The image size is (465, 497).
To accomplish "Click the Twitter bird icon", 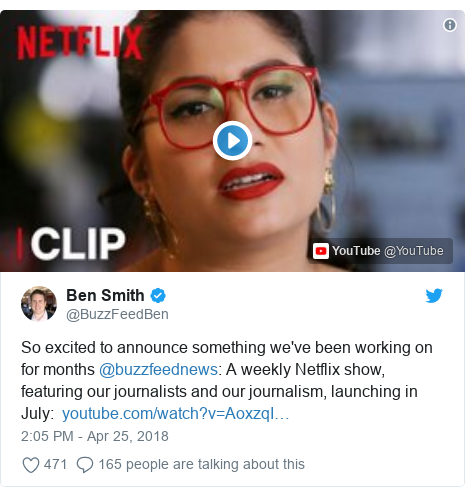I will pyautogui.click(x=434, y=295).
